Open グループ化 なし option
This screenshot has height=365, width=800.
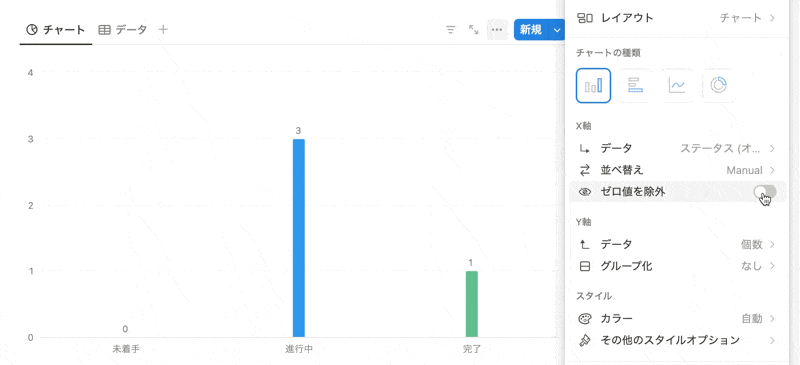(677, 266)
